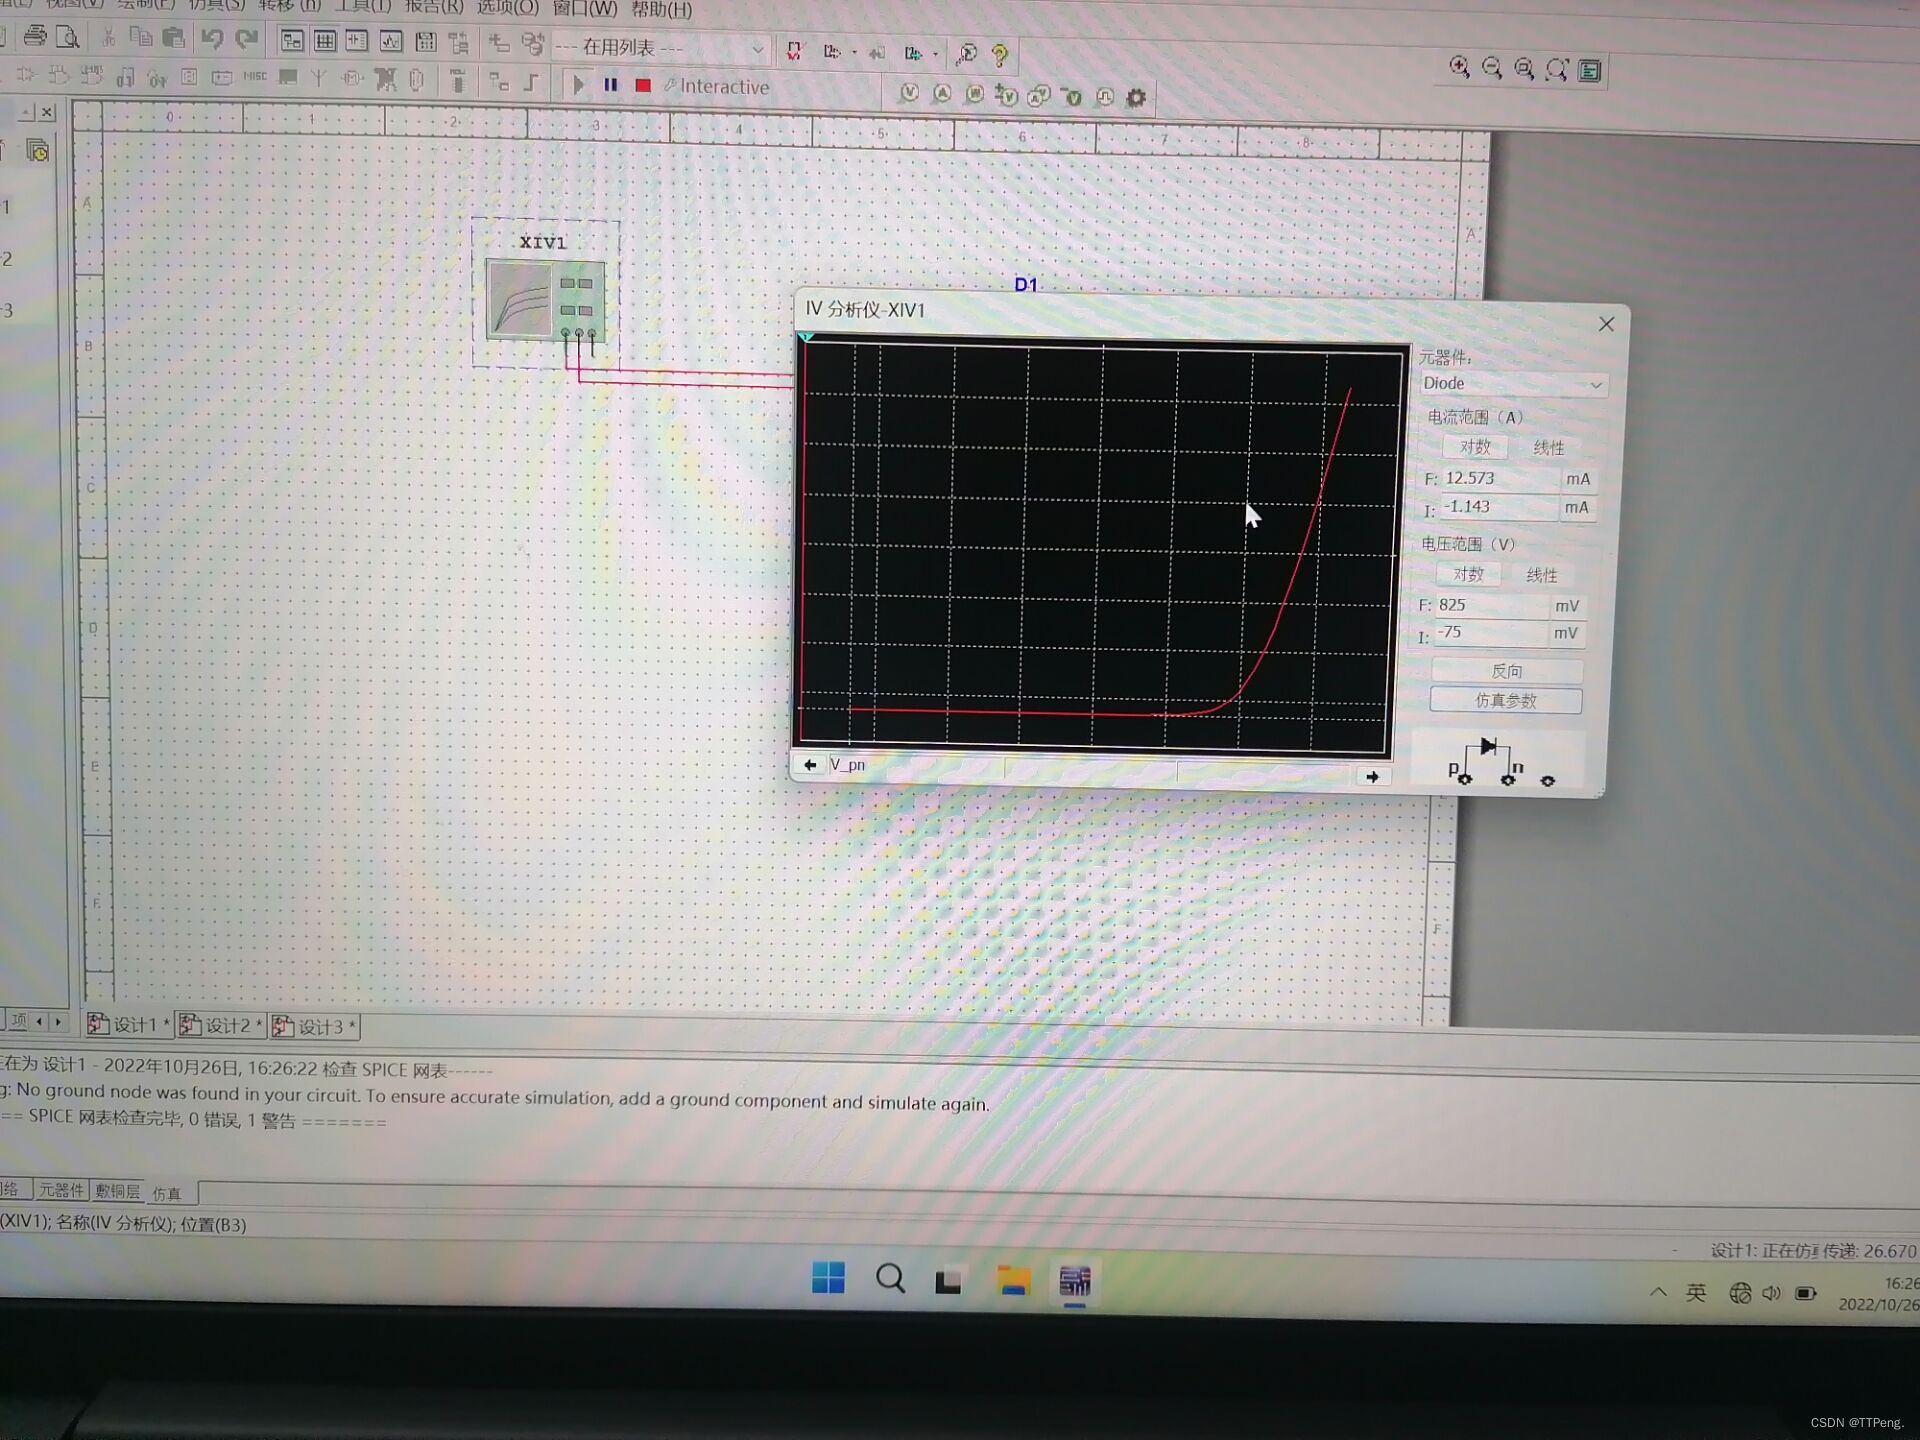Switch to the 设计3 design tab

click(314, 1027)
